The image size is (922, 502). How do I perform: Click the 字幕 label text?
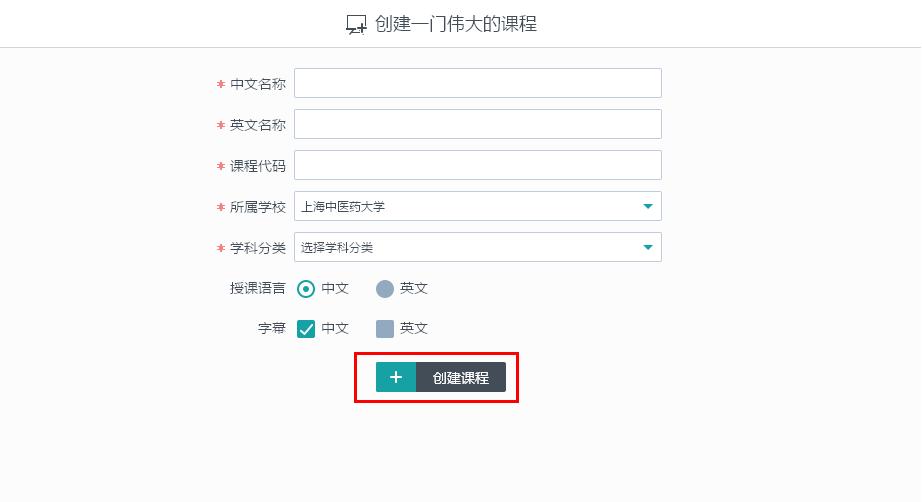click(272, 328)
